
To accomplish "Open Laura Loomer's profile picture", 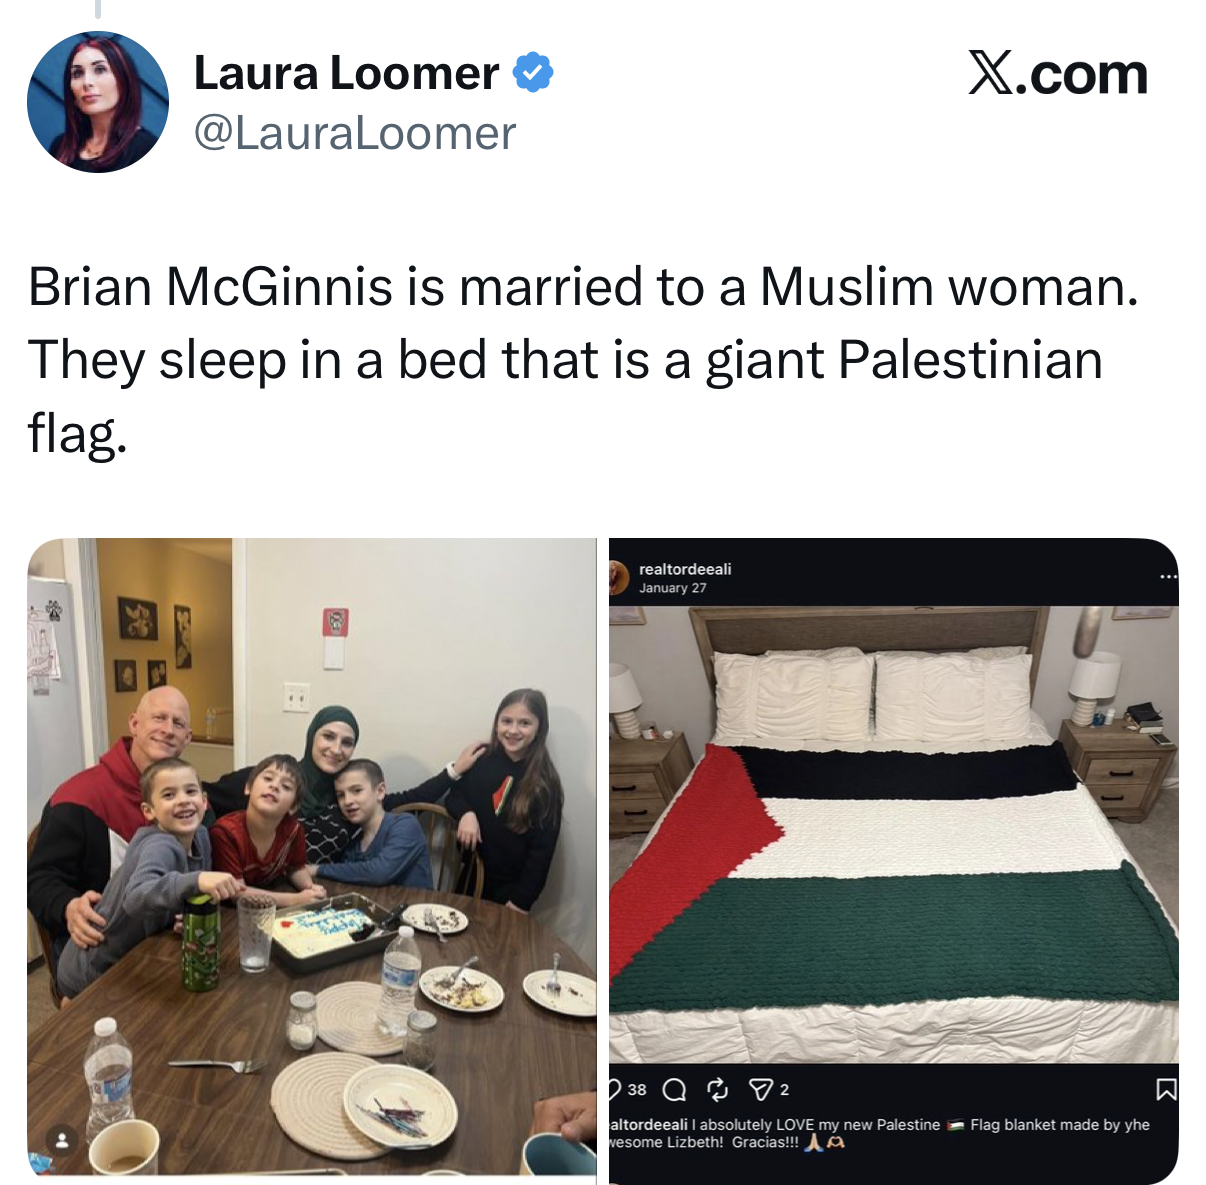I will pos(98,102).
